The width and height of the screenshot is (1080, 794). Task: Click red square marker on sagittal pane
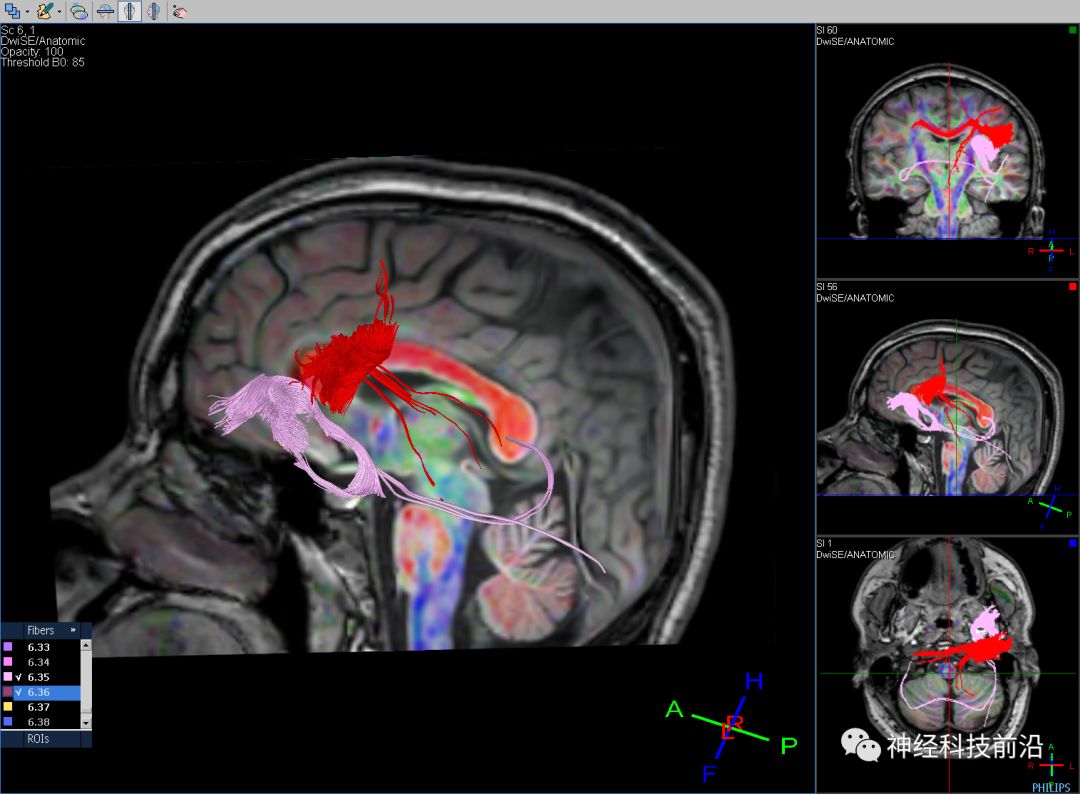pyautogui.click(x=1072, y=286)
